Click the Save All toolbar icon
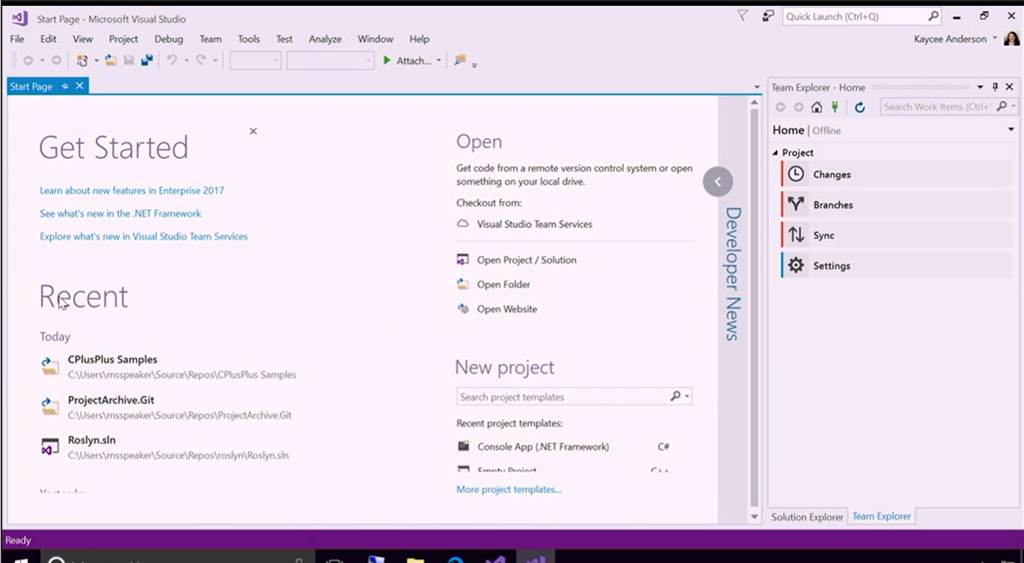The width and height of the screenshot is (1024, 563). [x=147, y=61]
